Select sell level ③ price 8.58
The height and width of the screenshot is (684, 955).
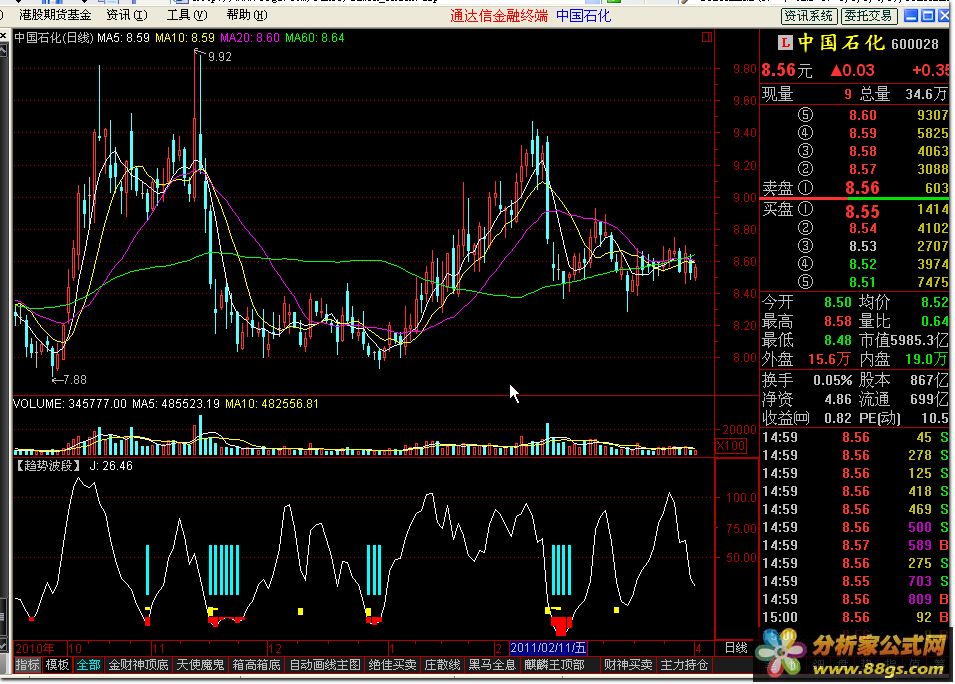point(862,151)
